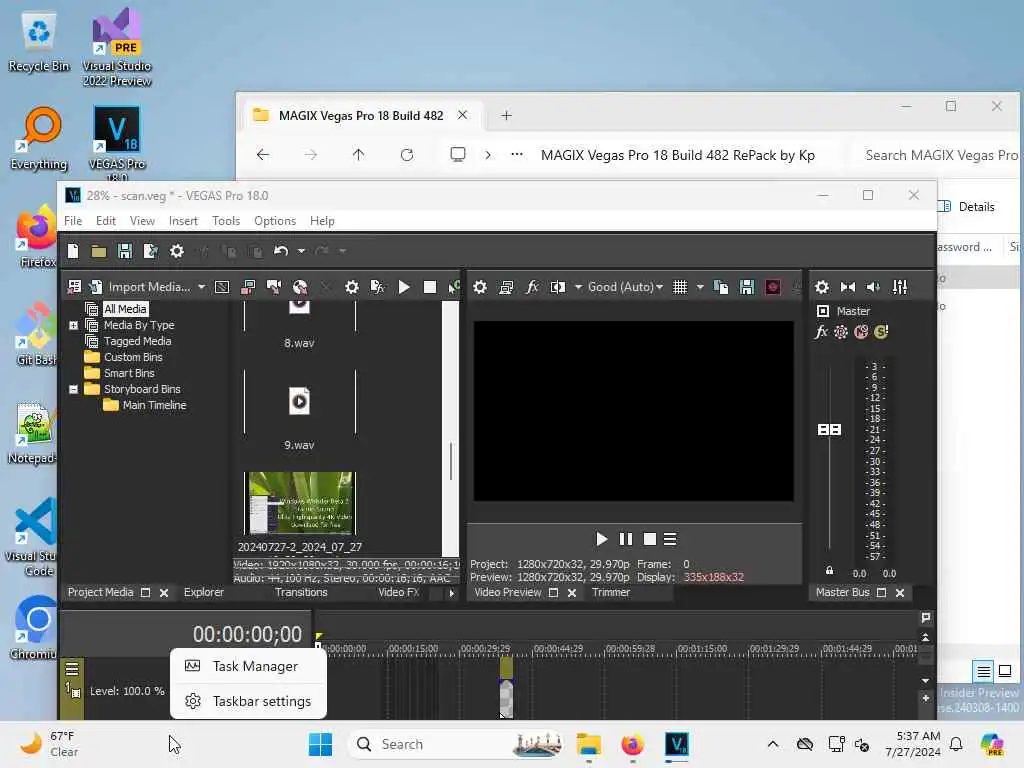
Task: Open the undo history dropdown arrow
Action: (x=301, y=251)
